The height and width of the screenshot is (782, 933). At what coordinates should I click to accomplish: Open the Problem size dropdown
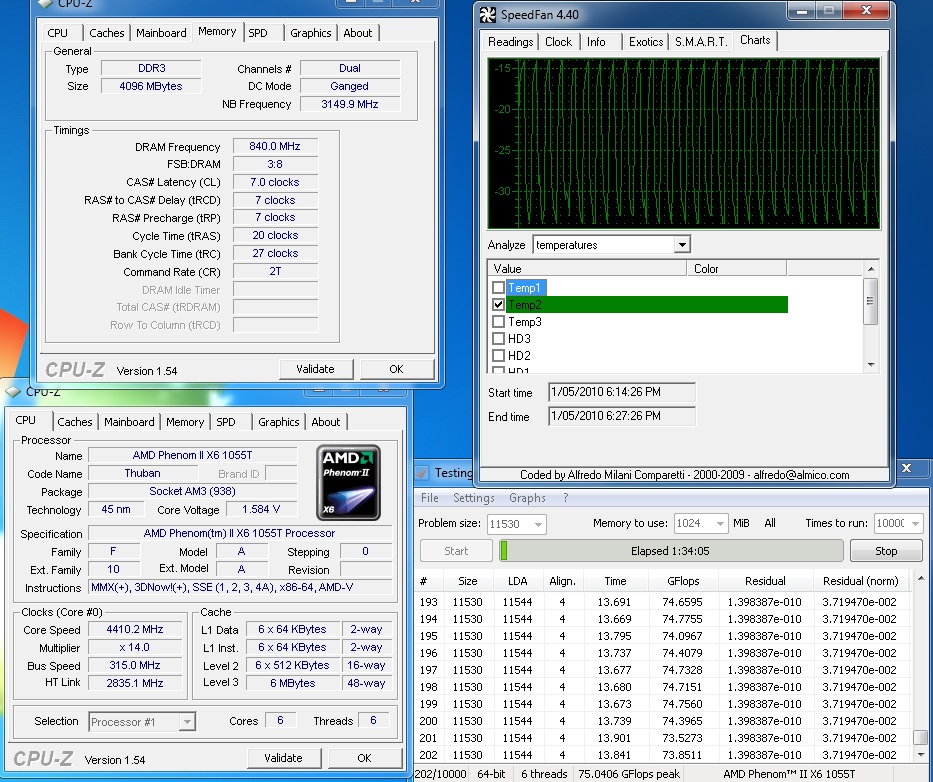[538, 524]
